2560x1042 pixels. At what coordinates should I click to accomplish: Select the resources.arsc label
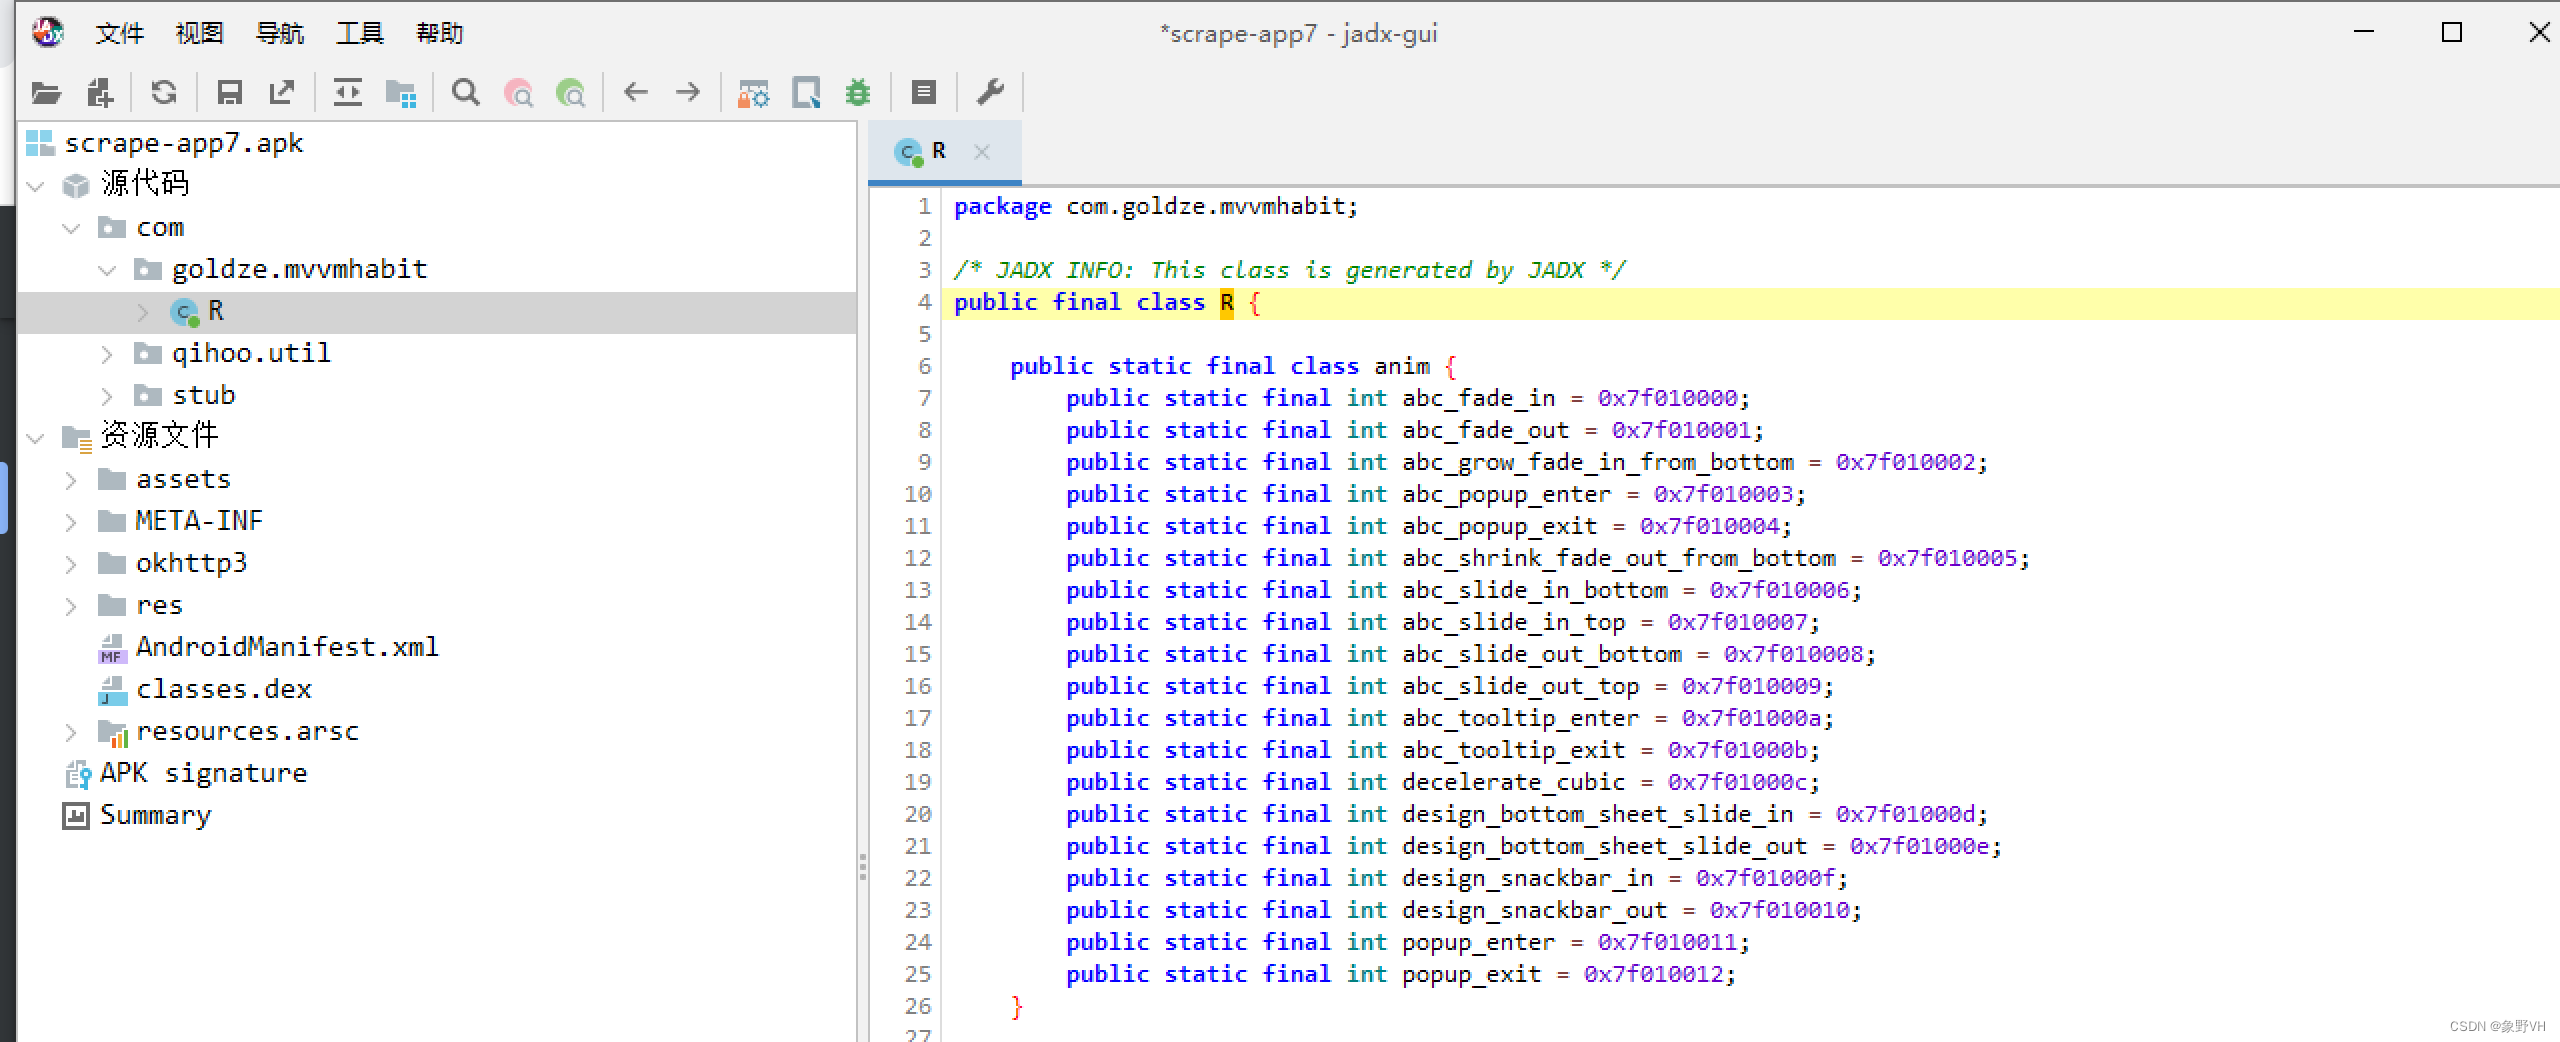tap(247, 731)
